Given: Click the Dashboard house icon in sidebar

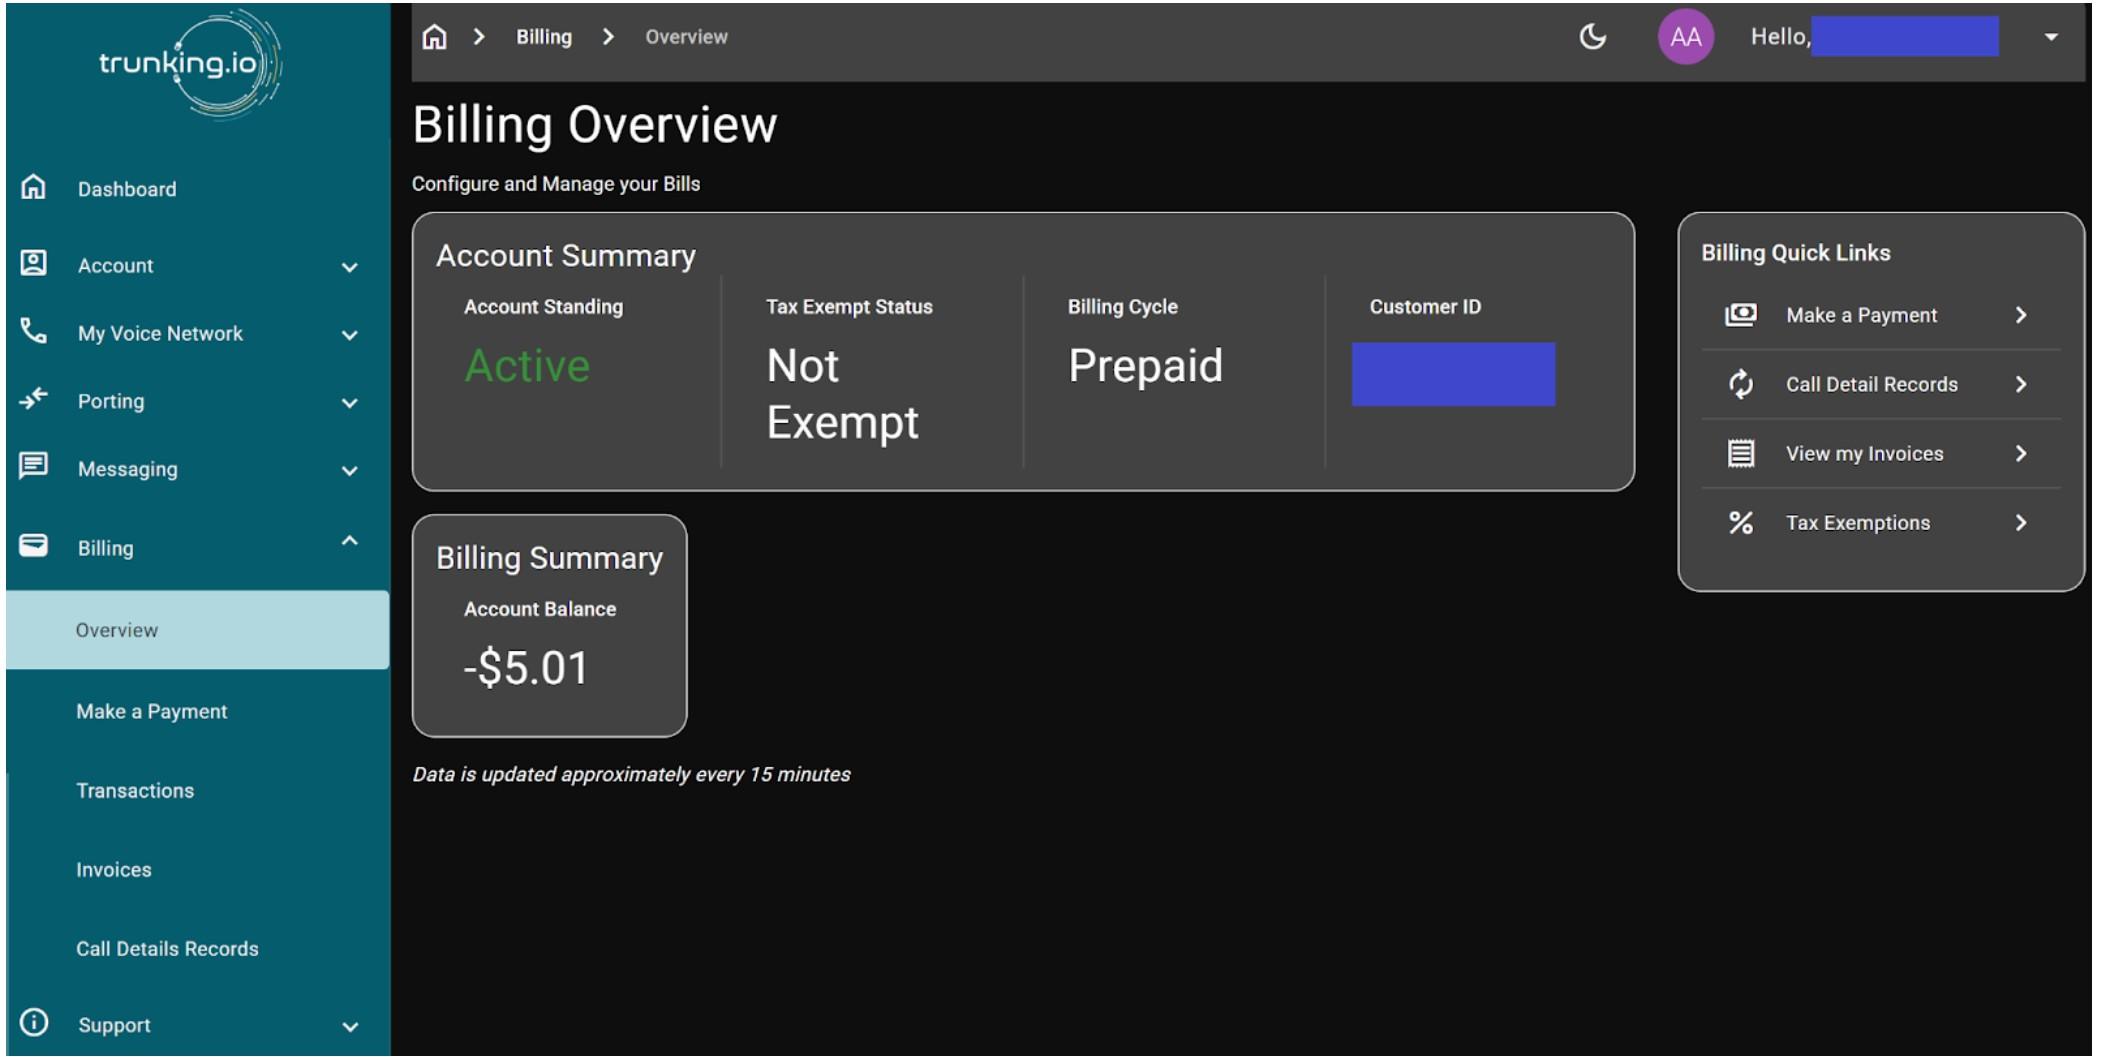Looking at the screenshot, I should click(34, 188).
